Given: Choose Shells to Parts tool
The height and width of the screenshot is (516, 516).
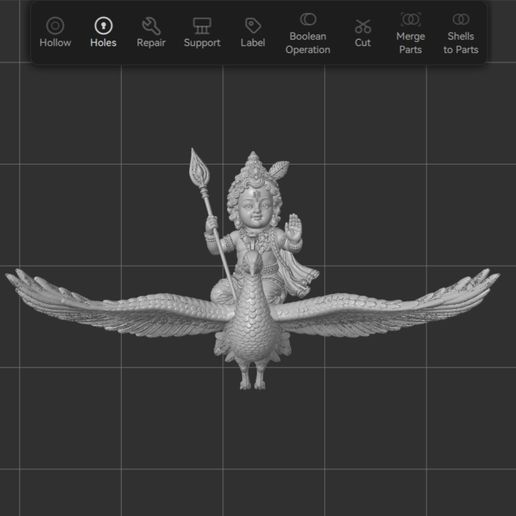Looking at the screenshot, I should [x=461, y=33].
